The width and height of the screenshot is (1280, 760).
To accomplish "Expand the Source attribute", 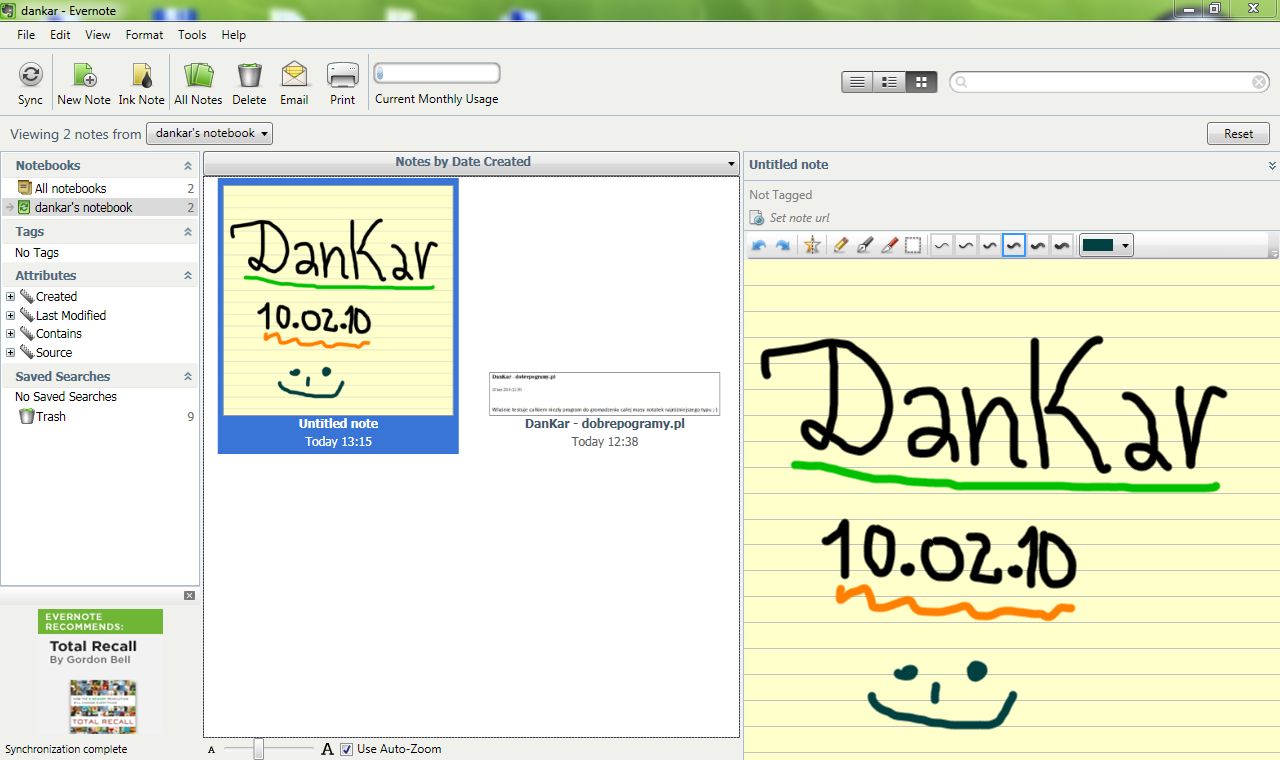I will (x=11, y=352).
